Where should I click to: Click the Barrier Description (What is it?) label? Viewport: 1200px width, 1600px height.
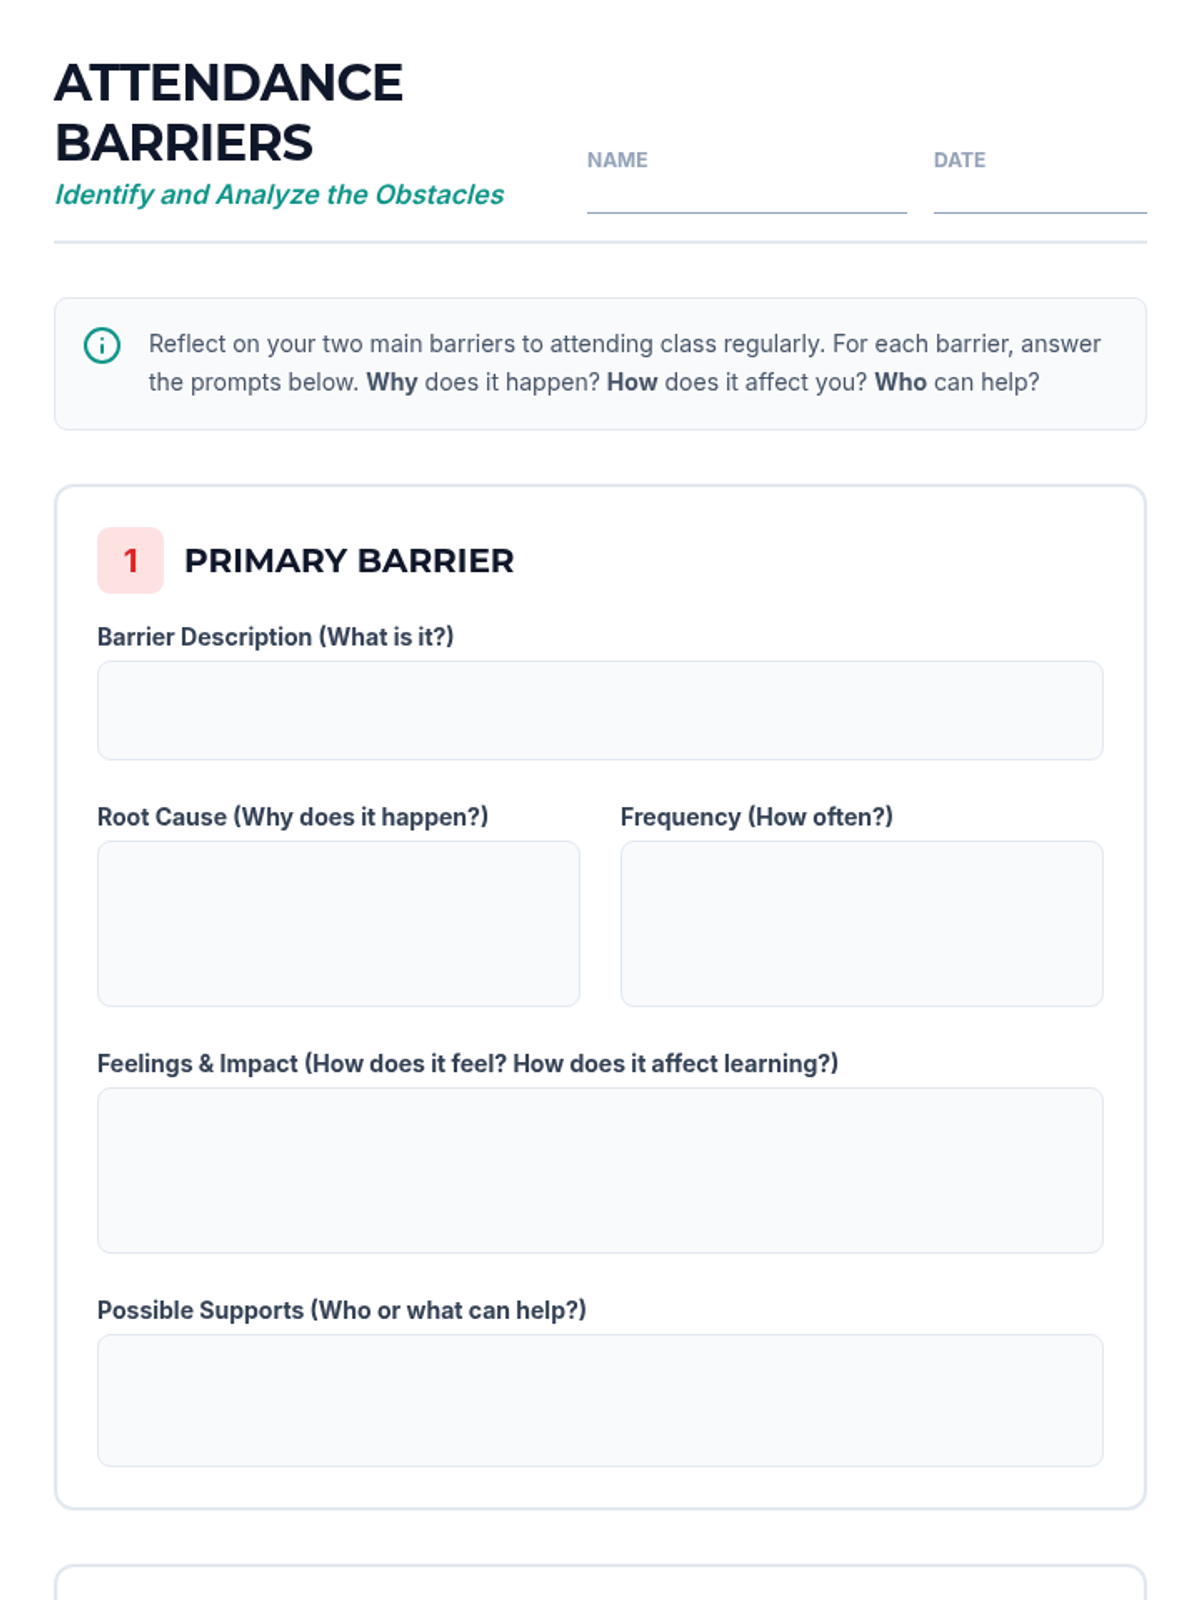click(275, 637)
